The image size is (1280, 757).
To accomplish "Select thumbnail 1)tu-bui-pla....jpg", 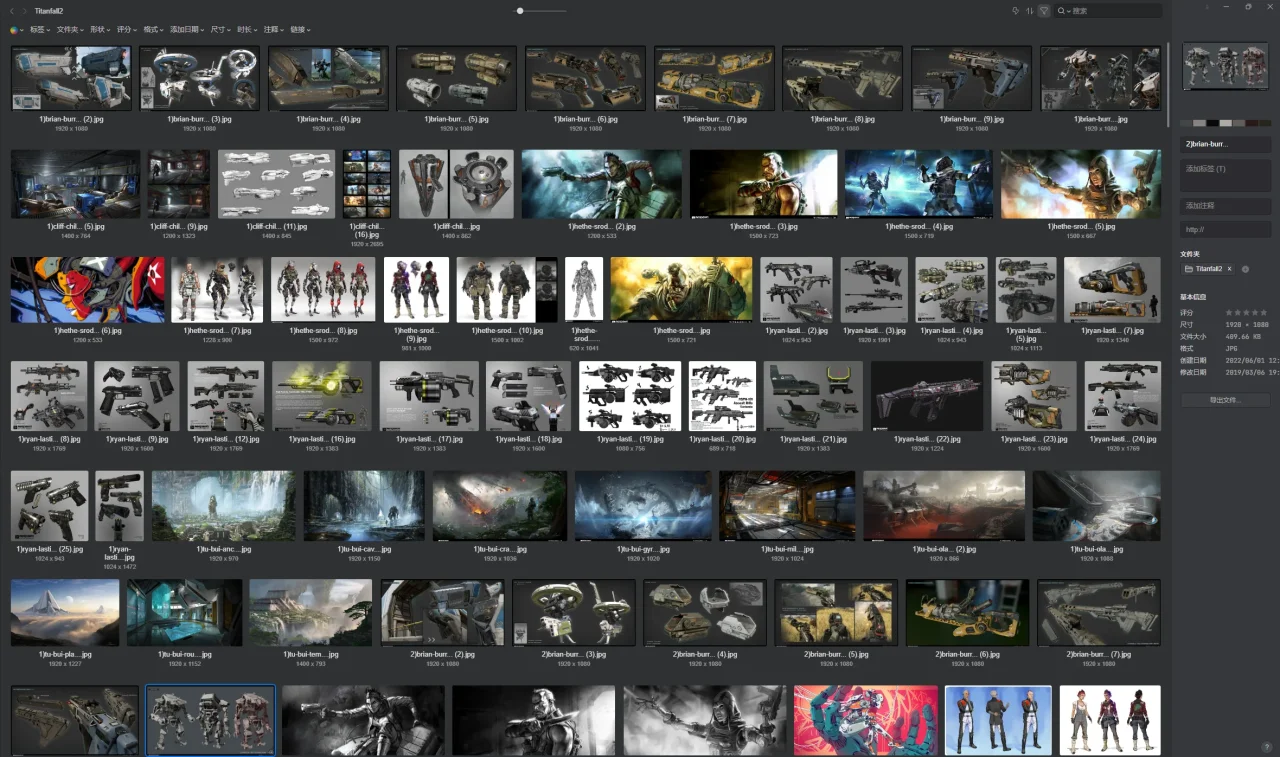I will coord(65,613).
